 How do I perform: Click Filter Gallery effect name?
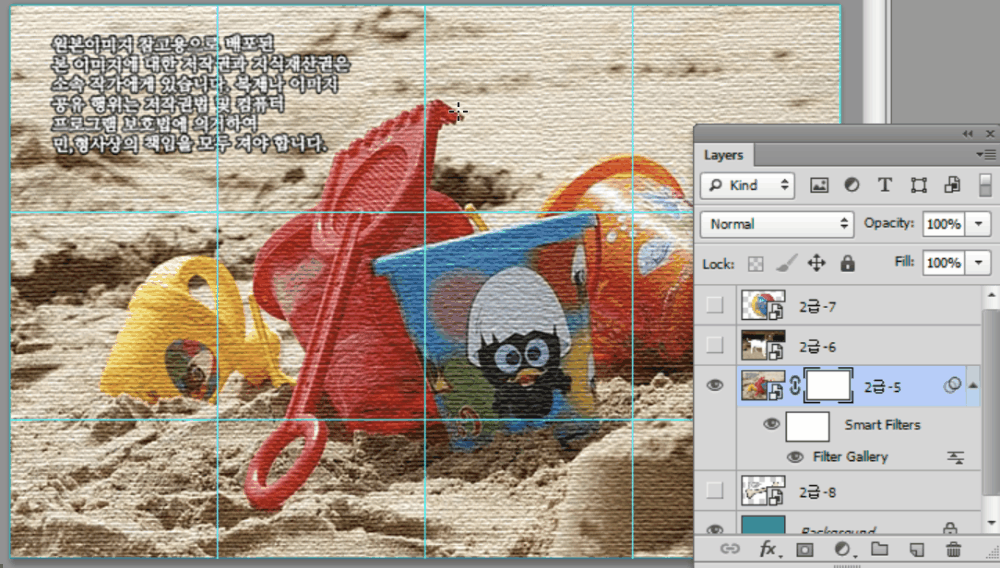click(x=850, y=457)
